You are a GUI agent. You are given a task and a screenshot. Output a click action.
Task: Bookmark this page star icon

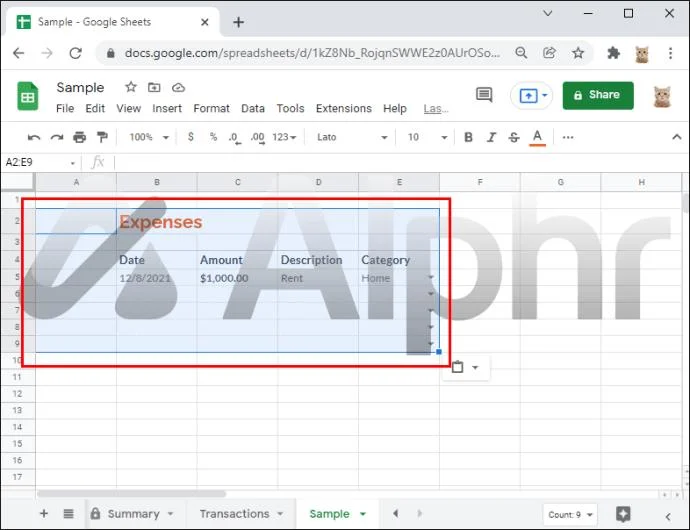pos(578,53)
